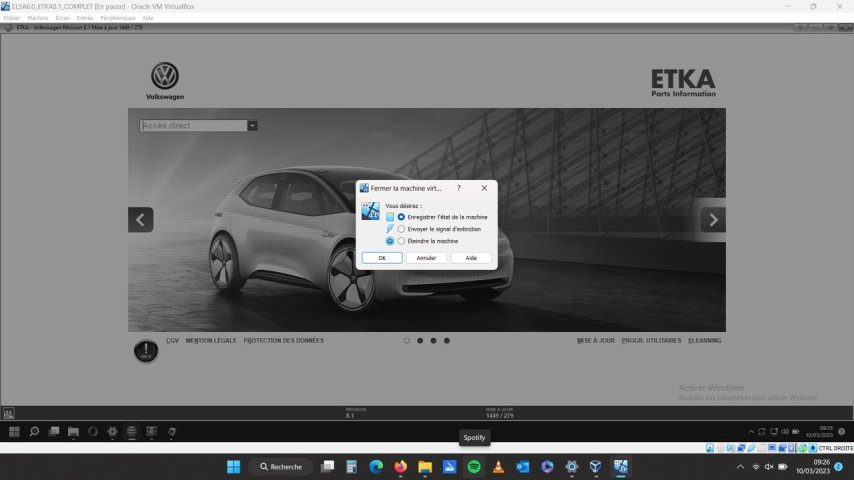Open the host clock showing 09:26
This screenshot has height=480, width=854.
(813, 467)
